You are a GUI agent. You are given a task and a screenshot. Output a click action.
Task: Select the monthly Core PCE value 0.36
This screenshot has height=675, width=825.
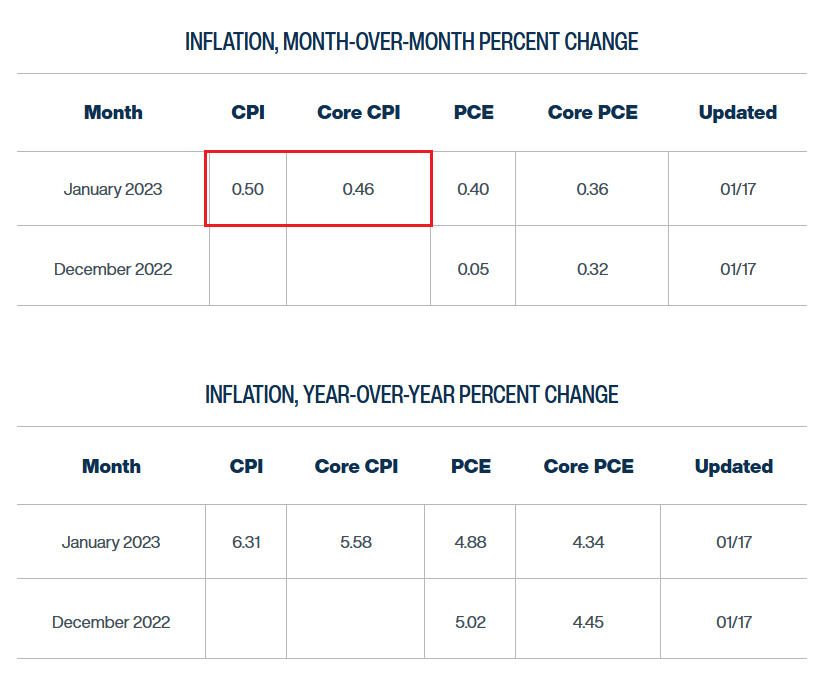(592, 189)
